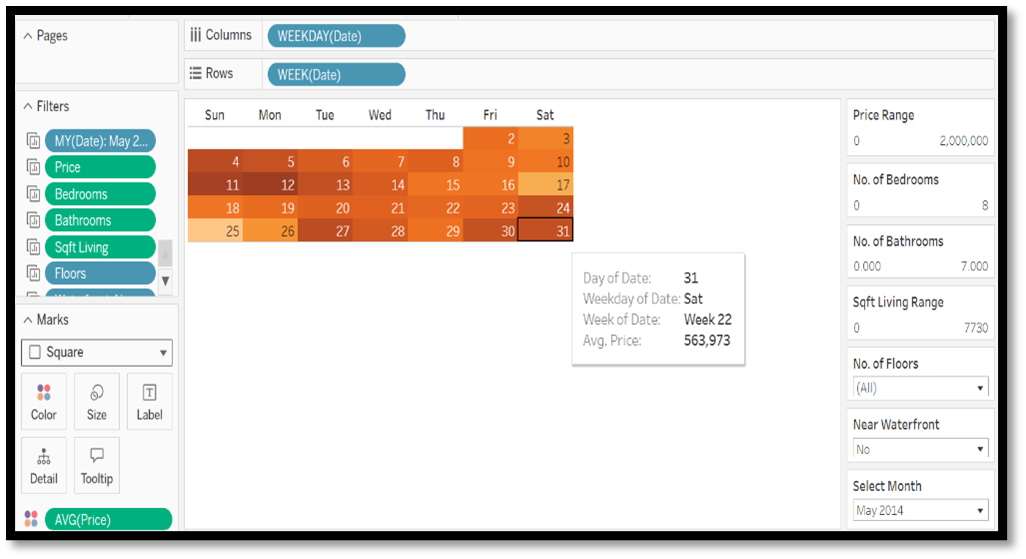This screenshot has width=1026, height=559.
Task: Collapse the Pages shelf
Action: (27, 36)
